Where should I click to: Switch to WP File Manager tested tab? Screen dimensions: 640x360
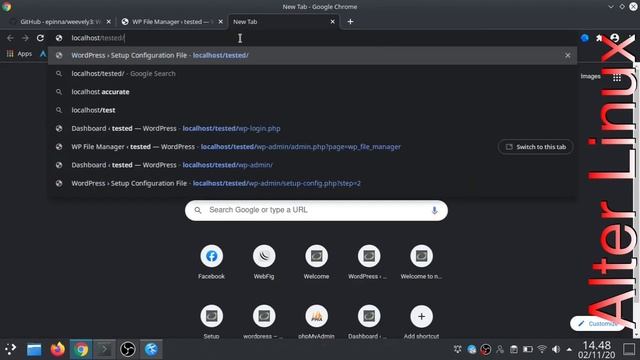(171, 22)
